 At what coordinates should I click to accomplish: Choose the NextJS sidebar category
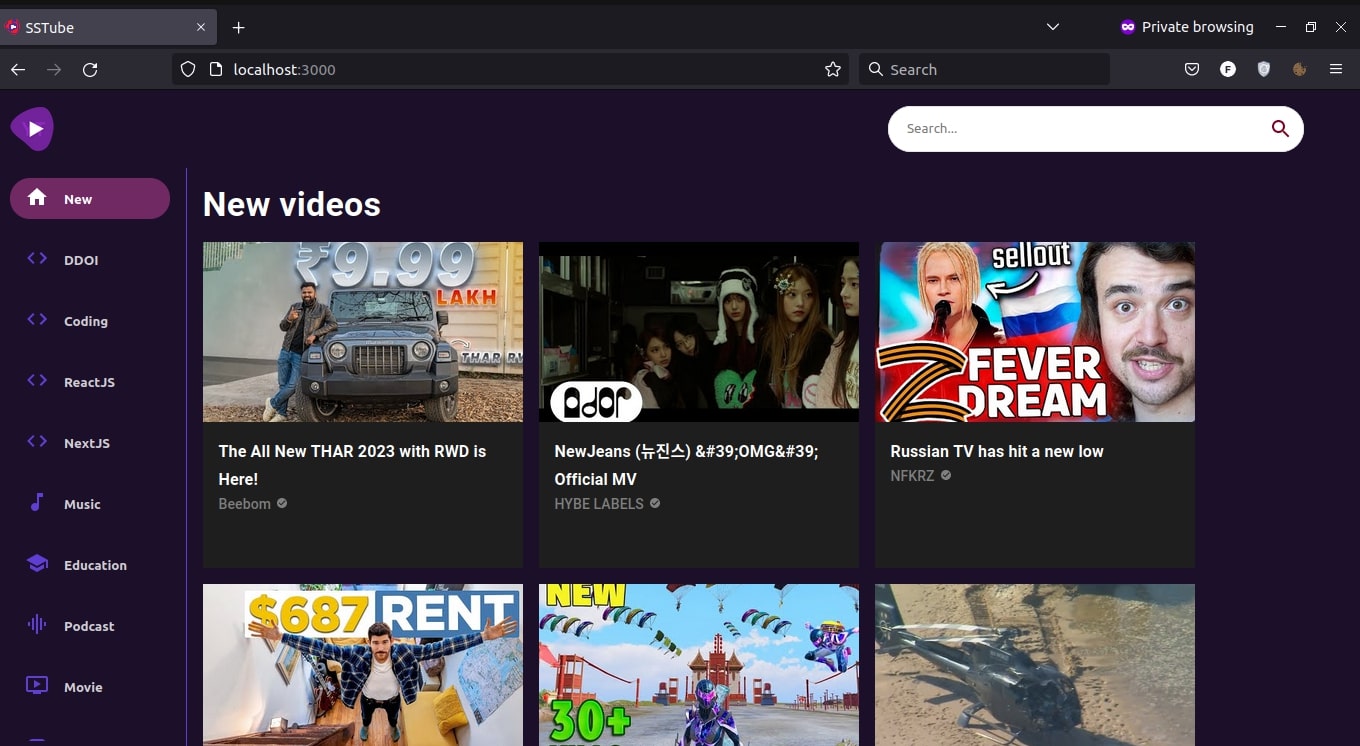(x=87, y=443)
